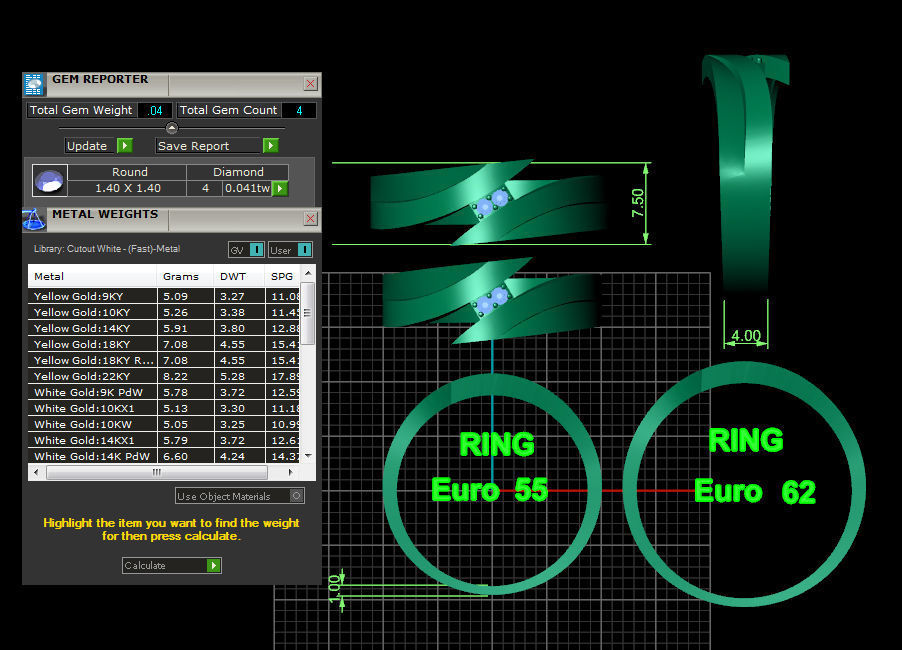
Task: Click the metal list scroll down arrow
Action: pos(308,456)
